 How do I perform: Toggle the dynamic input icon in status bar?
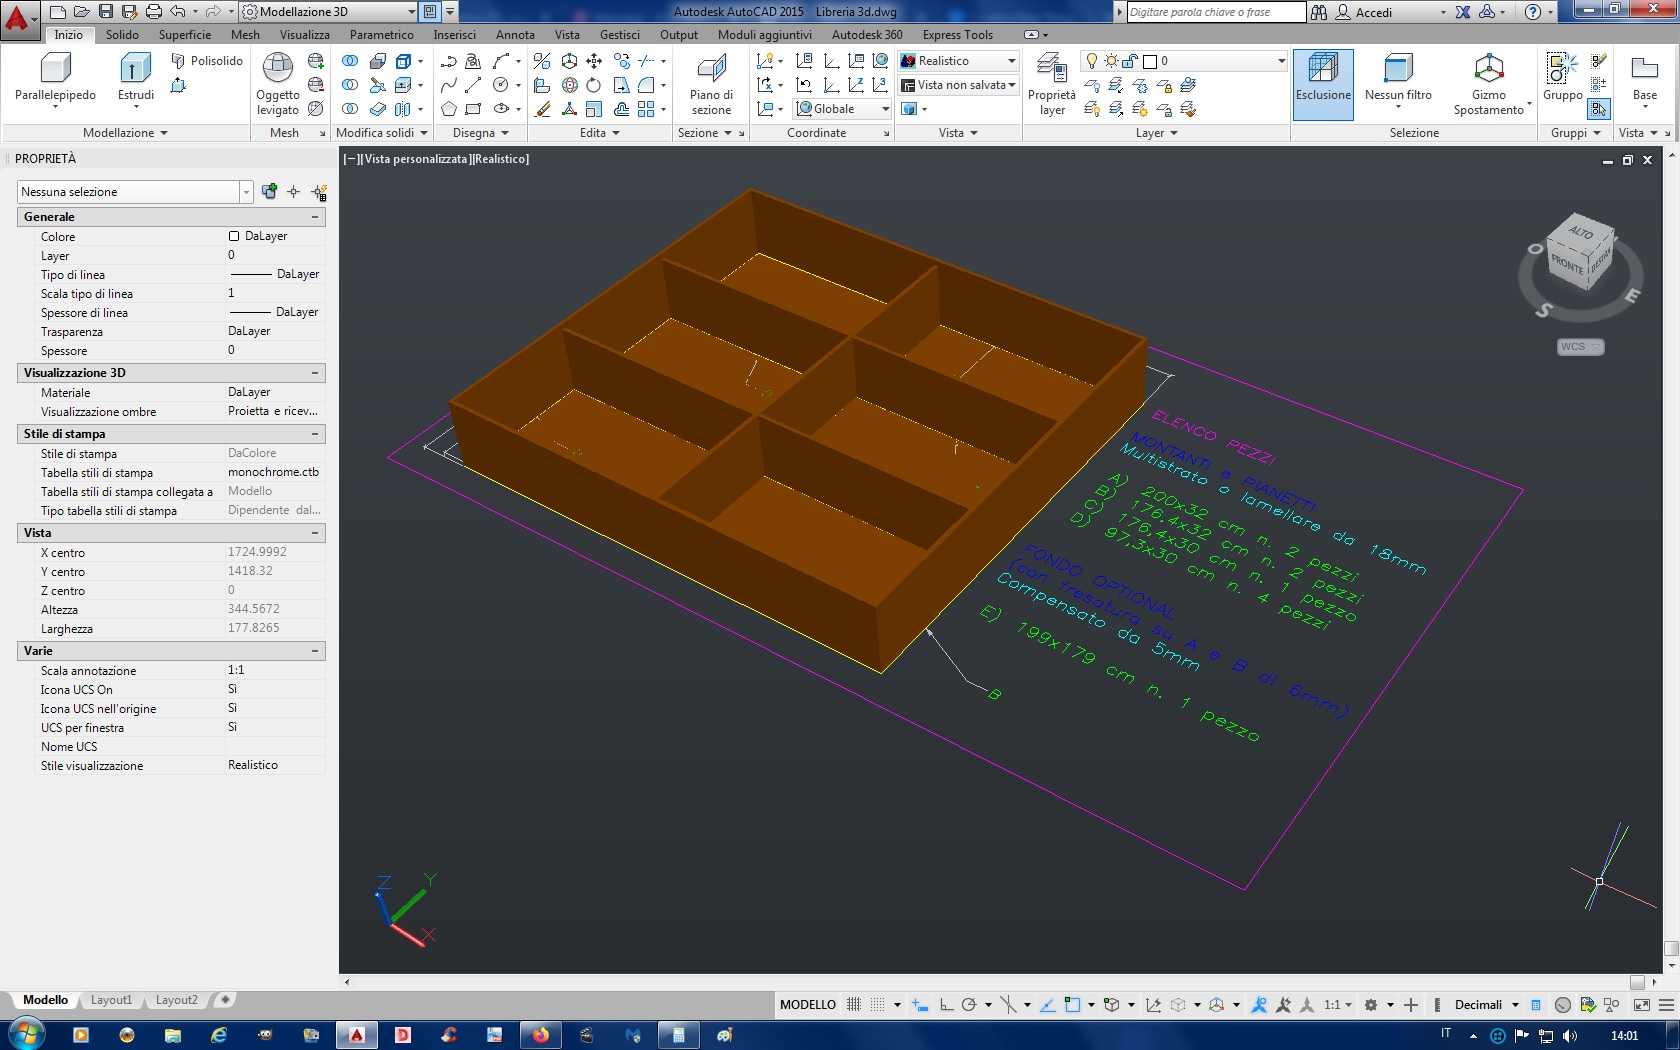(x=920, y=1005)
